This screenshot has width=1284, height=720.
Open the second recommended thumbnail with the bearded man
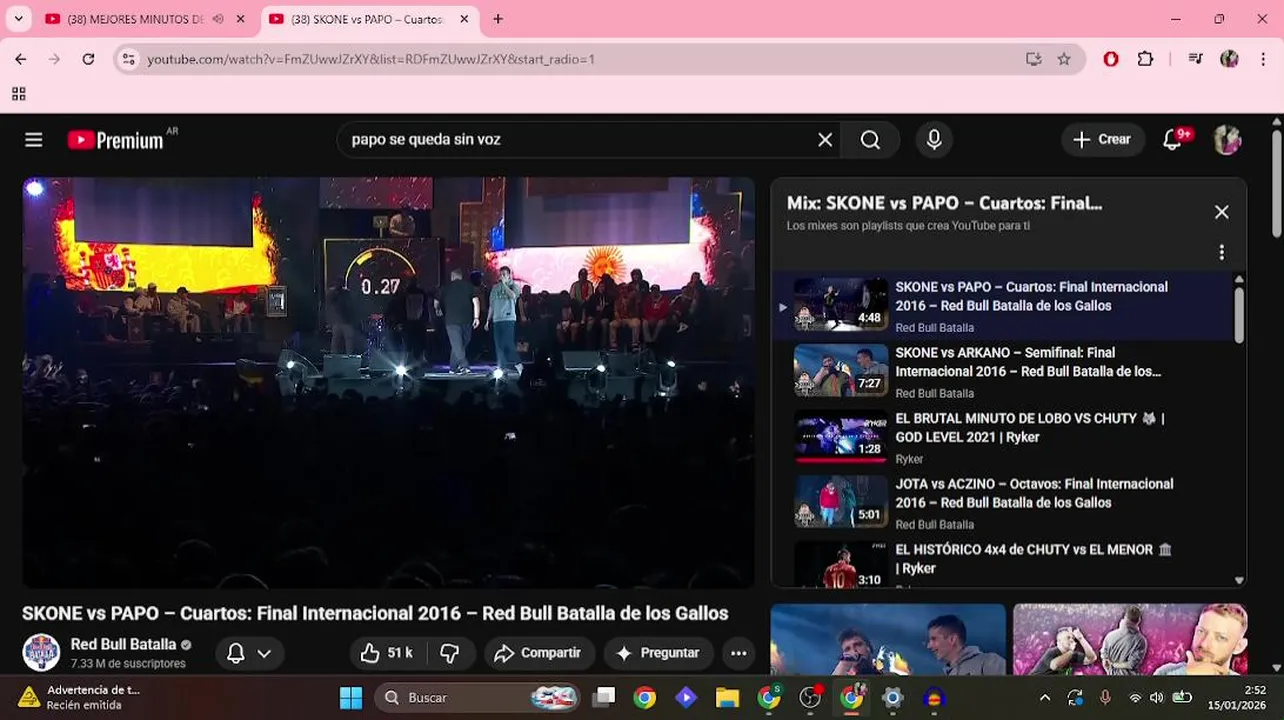tap(1130, 640)
